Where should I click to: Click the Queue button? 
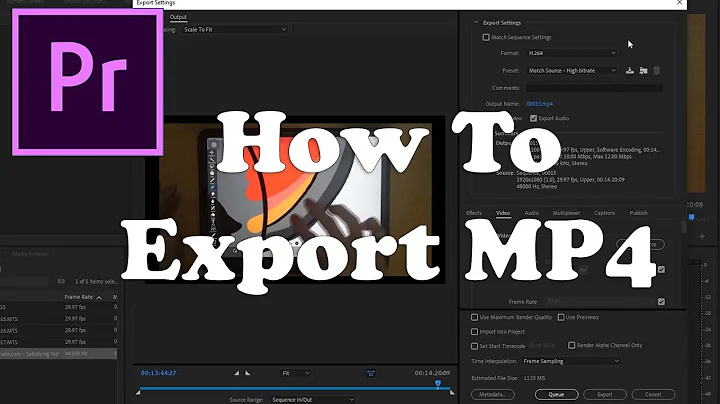pyautogui.click(x=556, y=394)
